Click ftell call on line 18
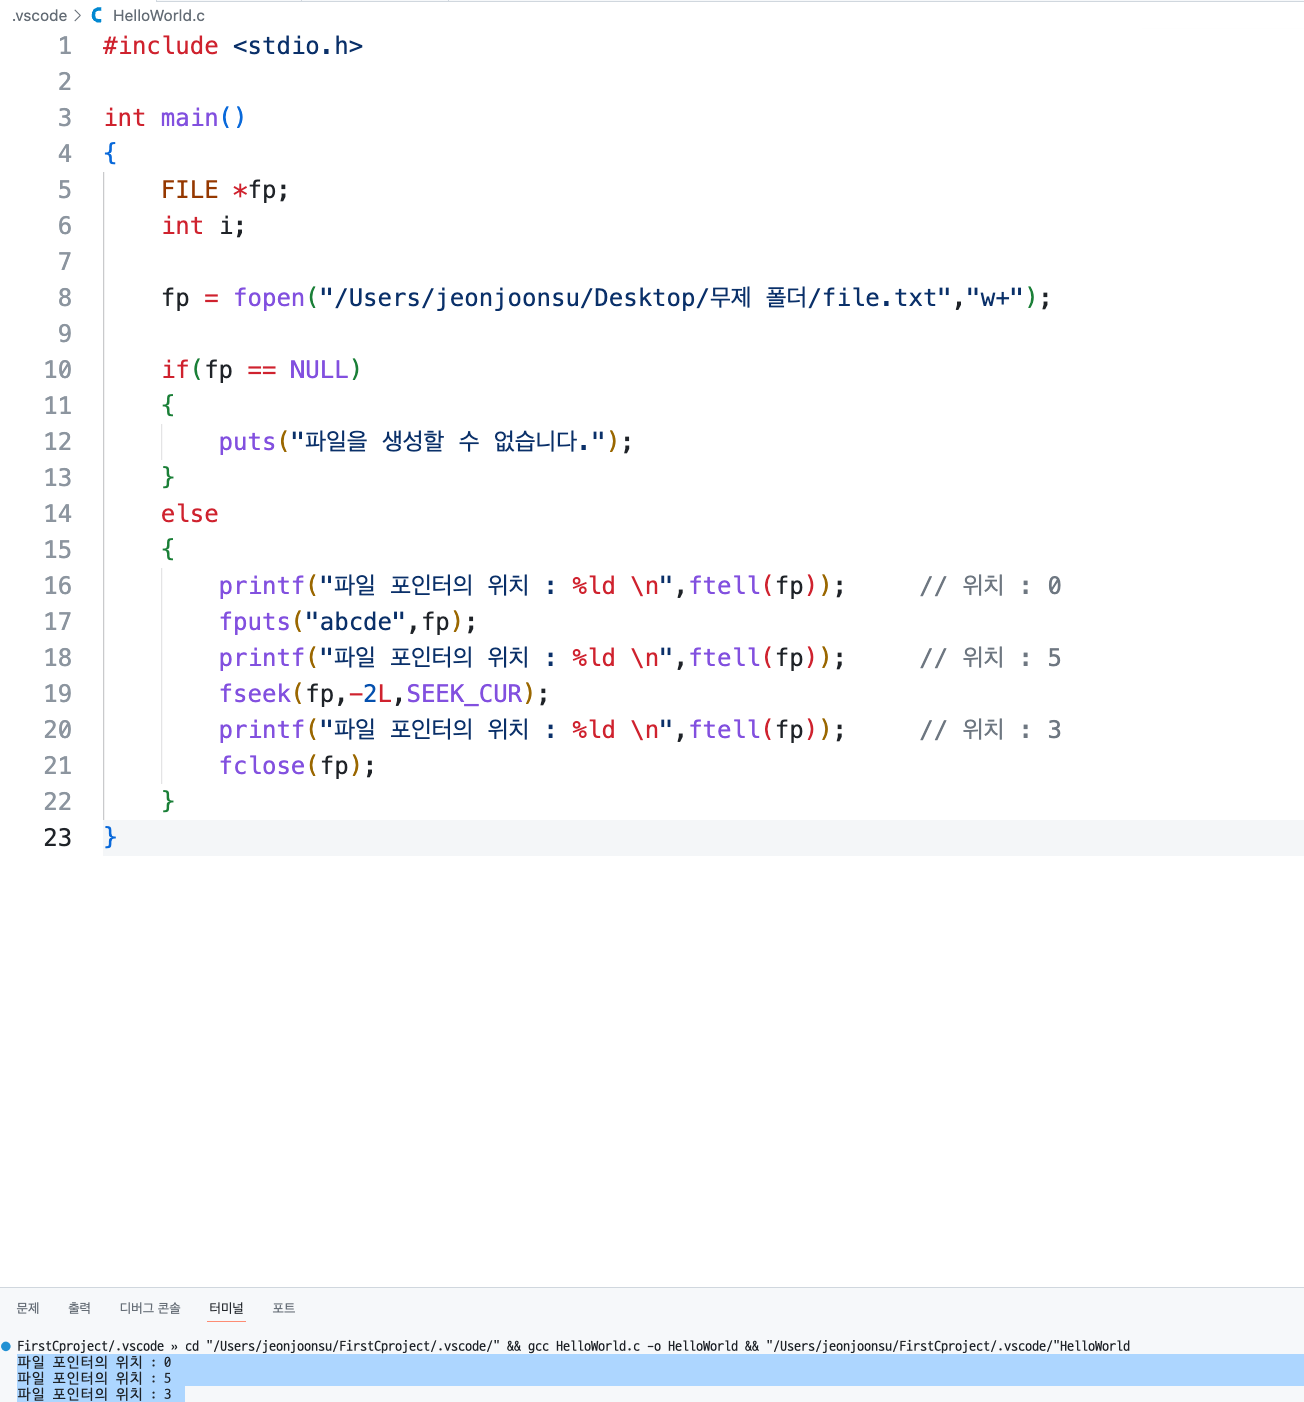Screen dimensions: 1304x1402 (725, 658)
